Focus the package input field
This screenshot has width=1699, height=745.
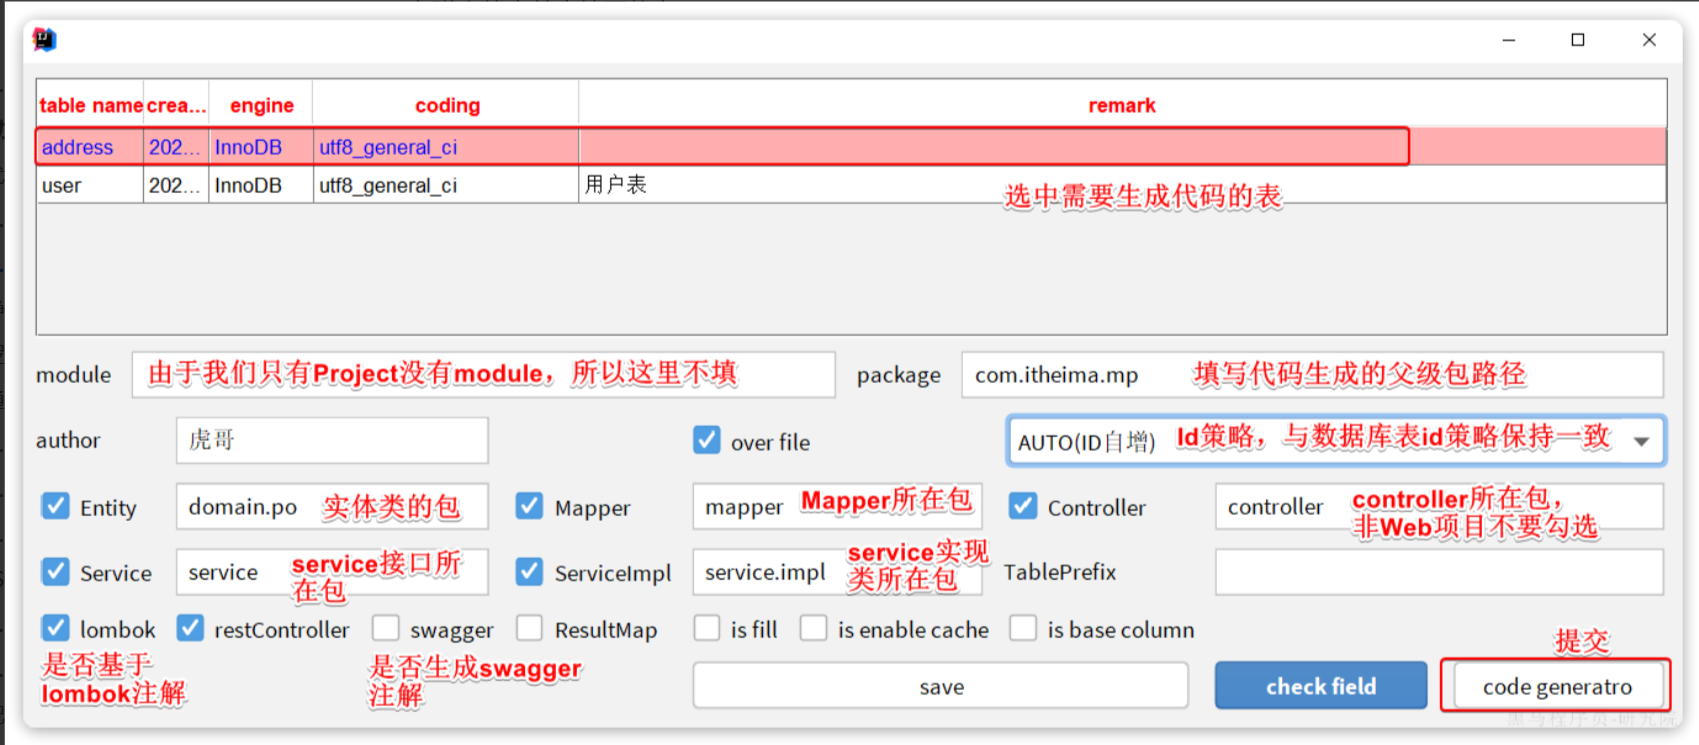(x=1312, y=374)
